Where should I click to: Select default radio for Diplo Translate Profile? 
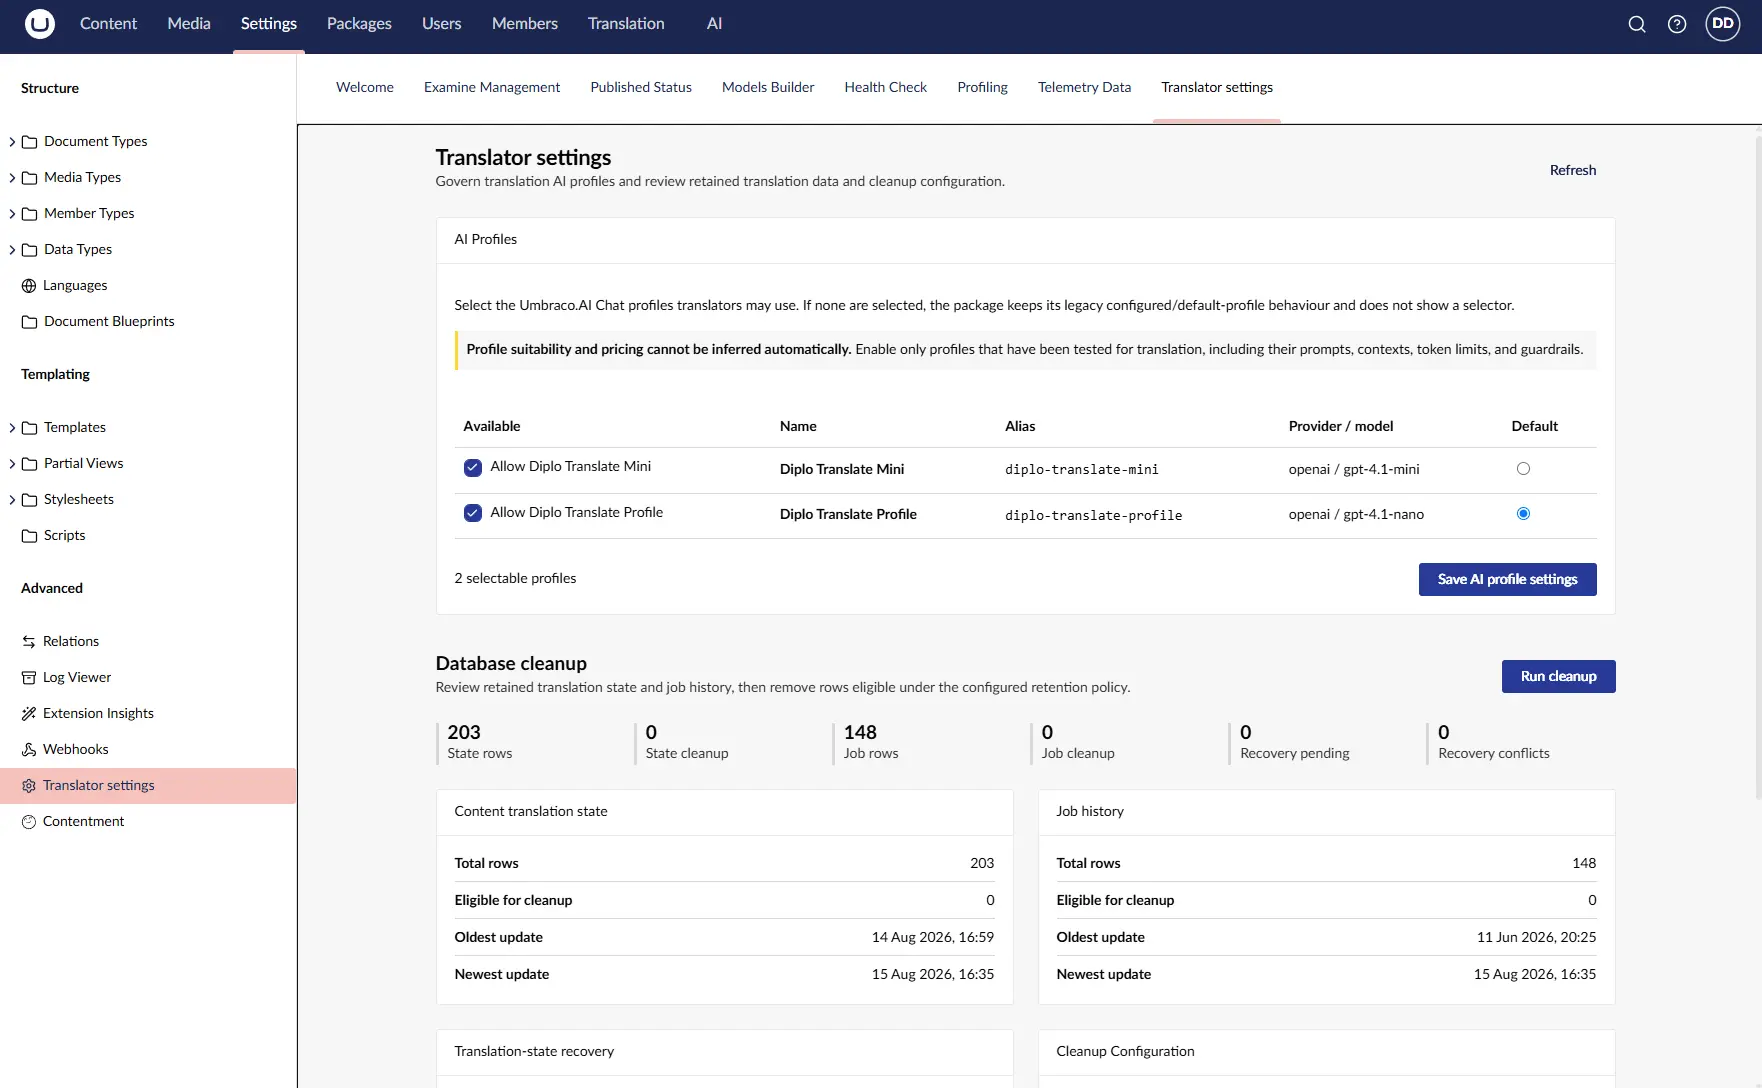click(x=1523, y=513)
